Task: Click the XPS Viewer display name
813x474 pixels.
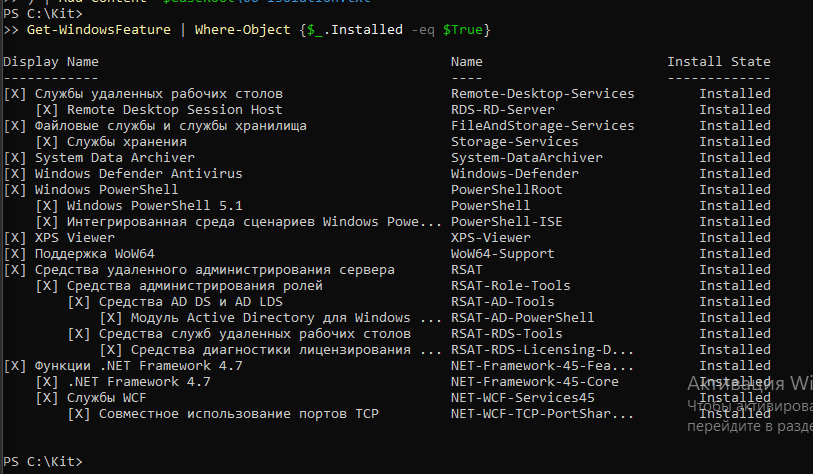Action: click(75, 238)
